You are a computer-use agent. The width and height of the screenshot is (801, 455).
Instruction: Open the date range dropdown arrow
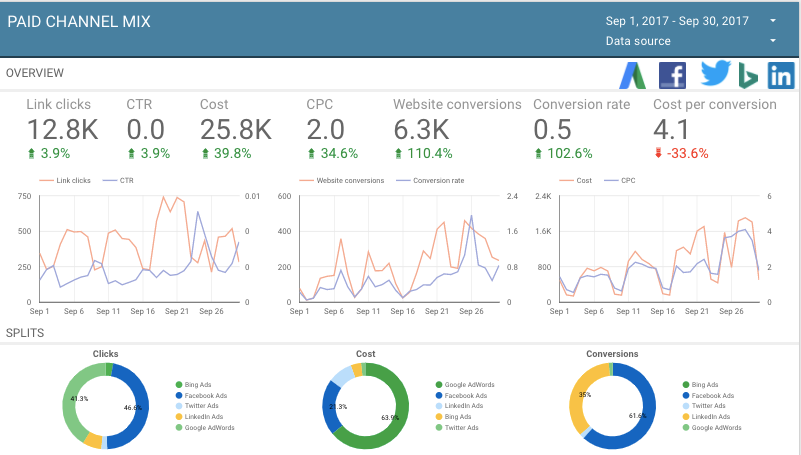(773, 20)
